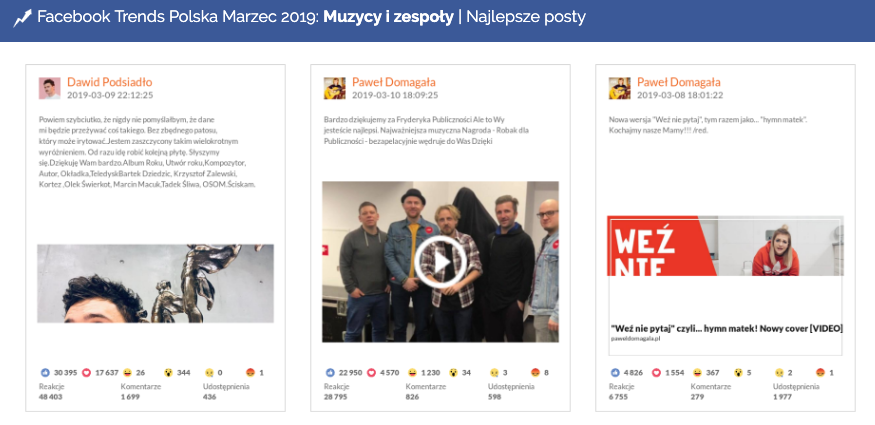Click the wow icon showing 344

[x=169, y=373]
